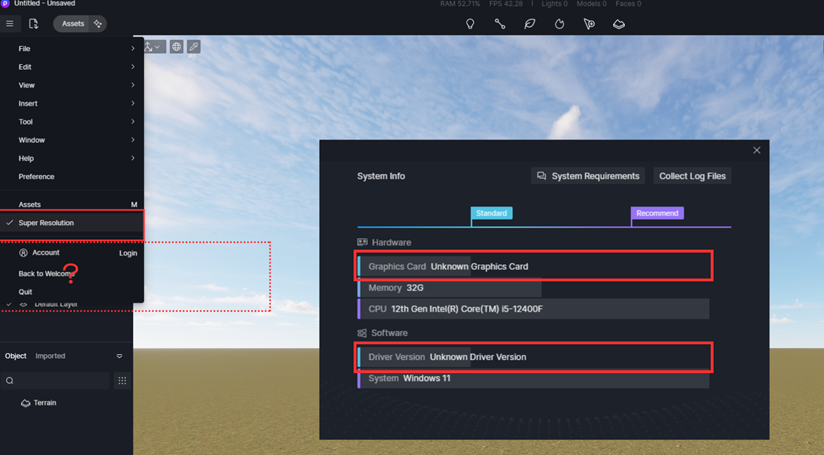Click the search magnifier icon in Object panel
Image resolution: width=824 pixels, height=455 pixels.
[x=9, y=380]
